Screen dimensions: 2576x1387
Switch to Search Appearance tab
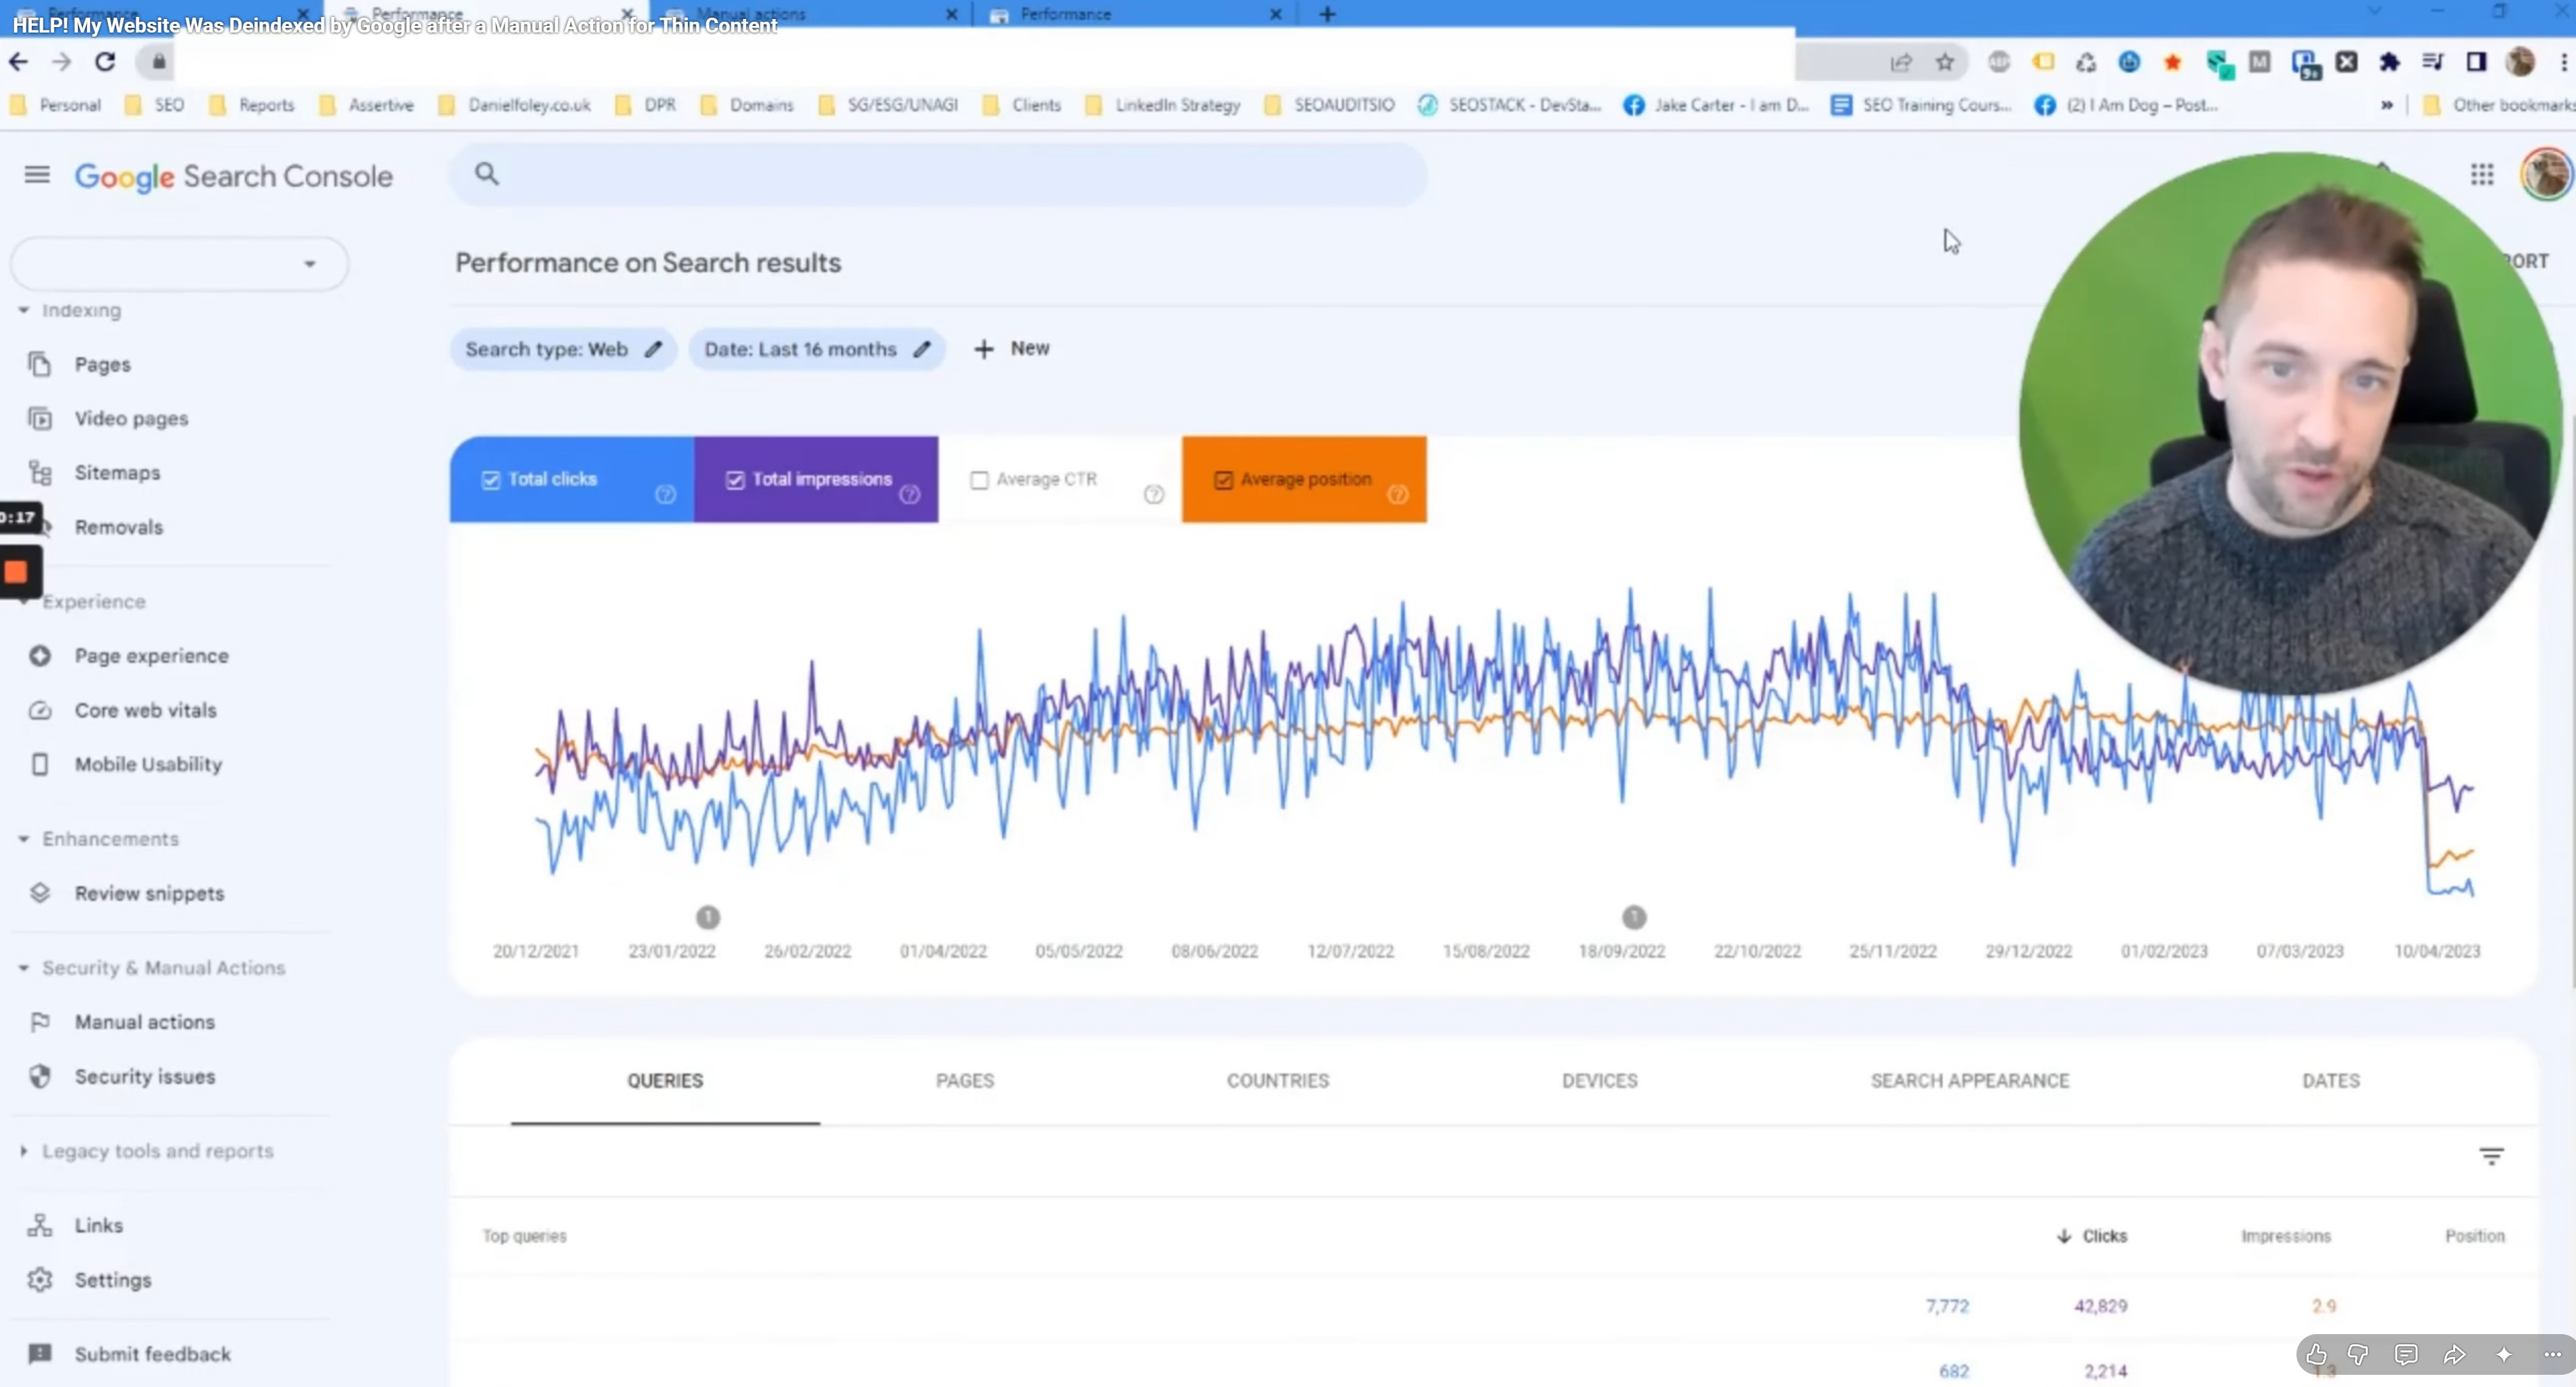coord(1970,1081)
